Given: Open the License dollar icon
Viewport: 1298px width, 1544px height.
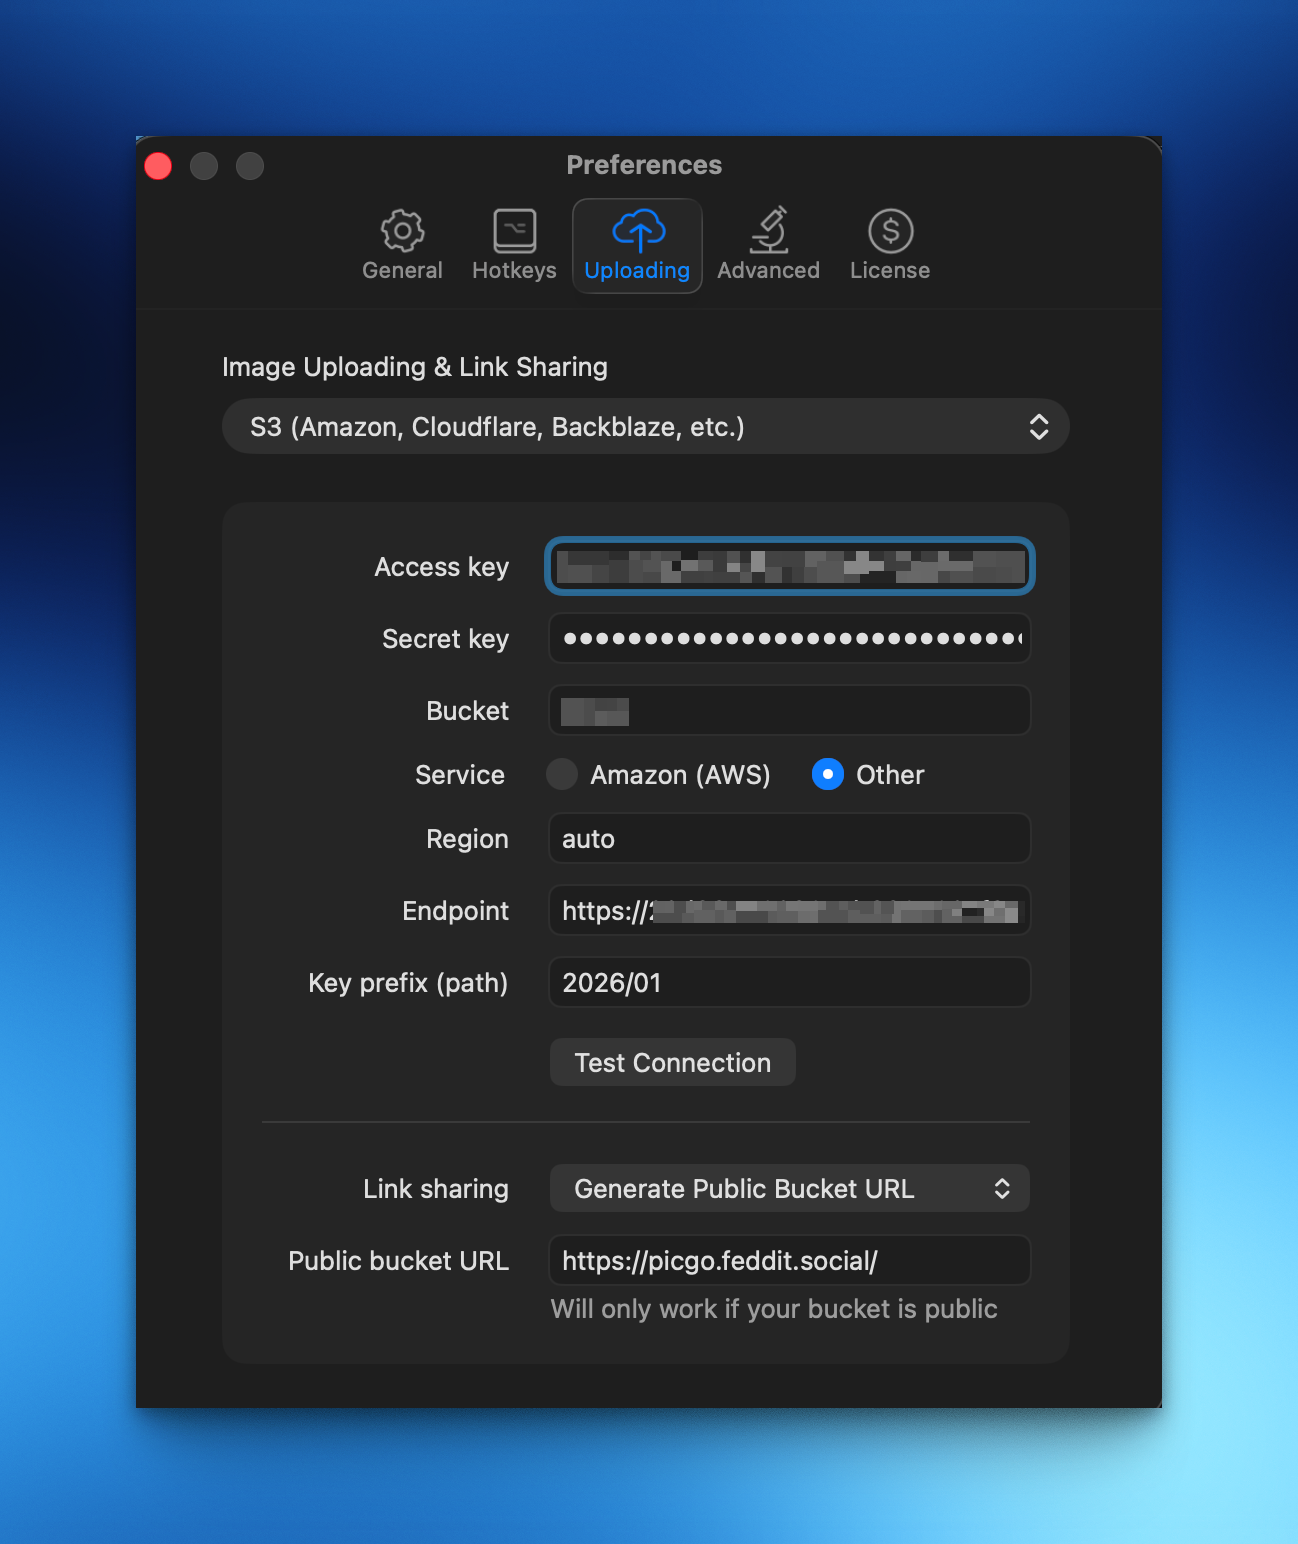Looking at the screenshot, I should [890, 232].
